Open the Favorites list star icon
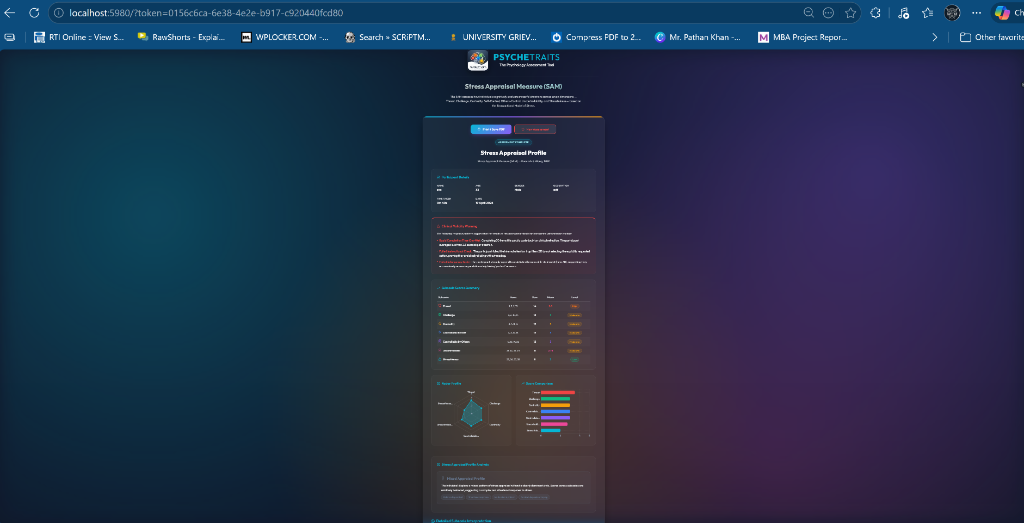The image size is (1024, 523). click(927, 12)
